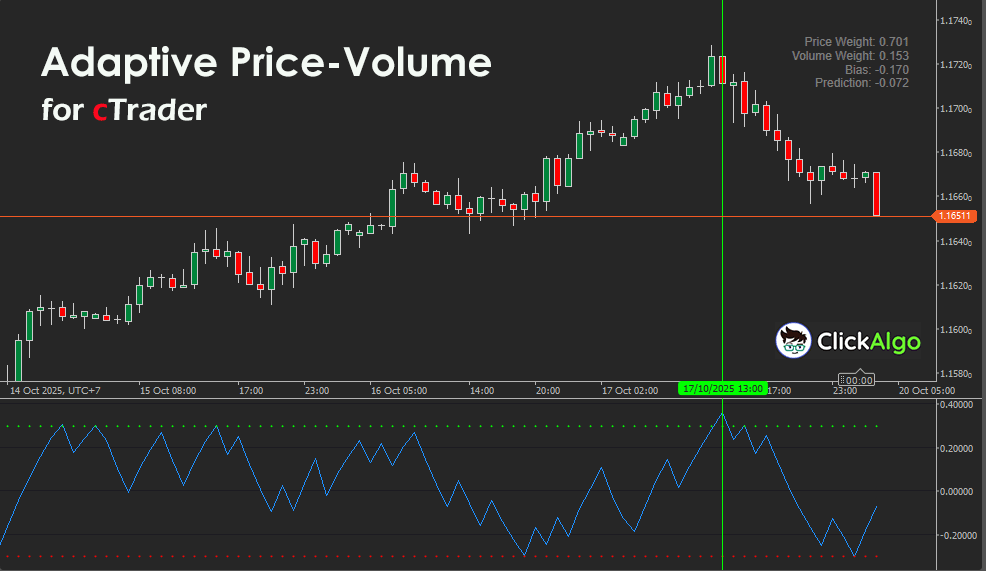Click the green 17/10/2025 13:00 time label
The image size is (986, 571).
click(723, 389)
